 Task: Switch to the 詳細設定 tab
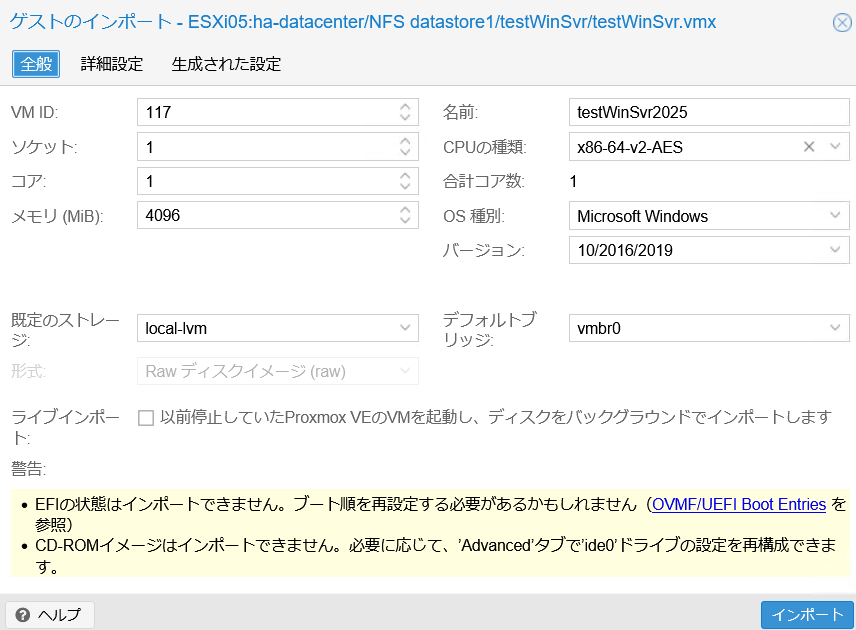(x=112, y=64)
